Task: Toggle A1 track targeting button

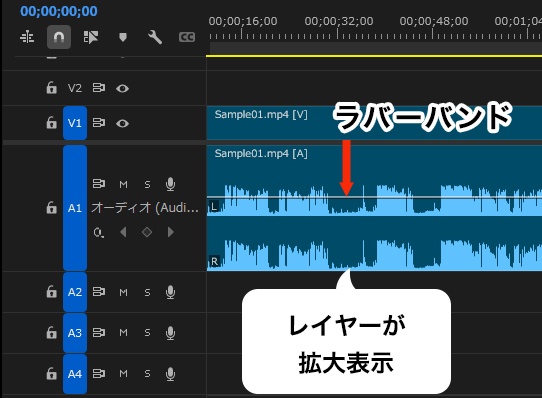Action: click(75, 208)
